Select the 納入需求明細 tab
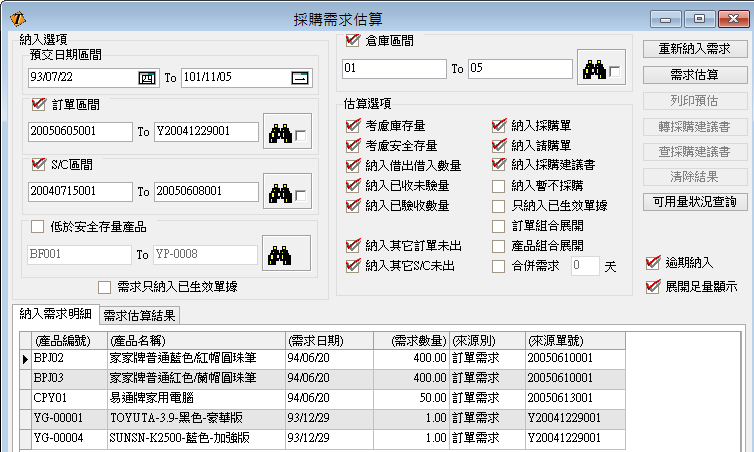Viewport: 754px width, 452px height. [58, 315]
